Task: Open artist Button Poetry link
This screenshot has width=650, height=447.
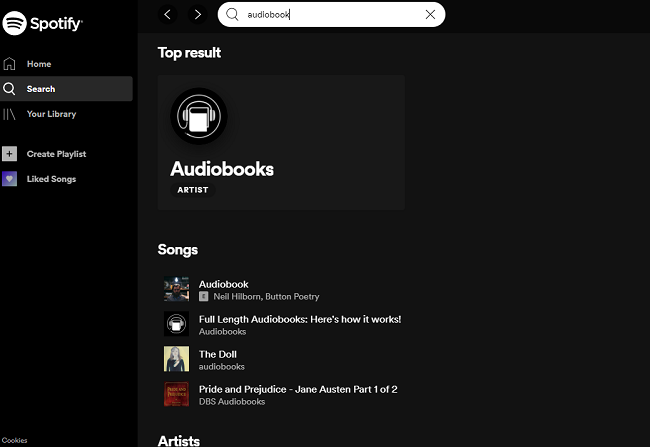Action: click(292, 296)
